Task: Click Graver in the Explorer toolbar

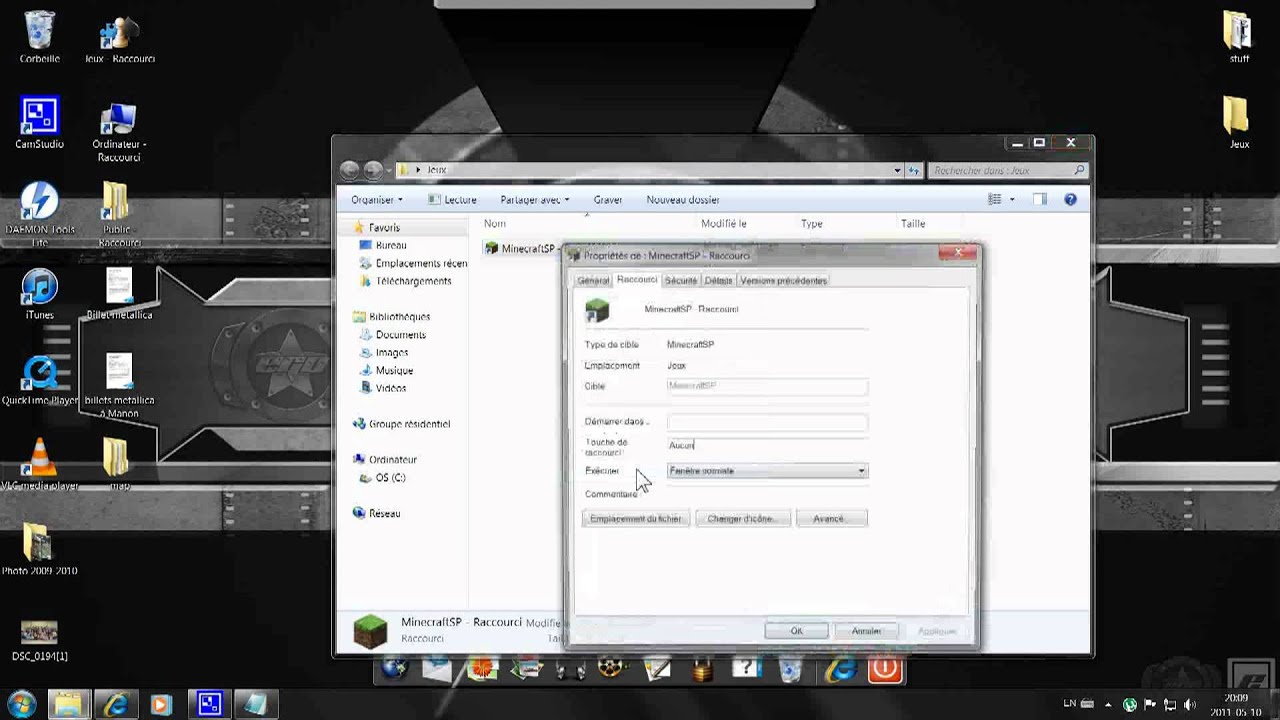Action: (x=608, y=200)
